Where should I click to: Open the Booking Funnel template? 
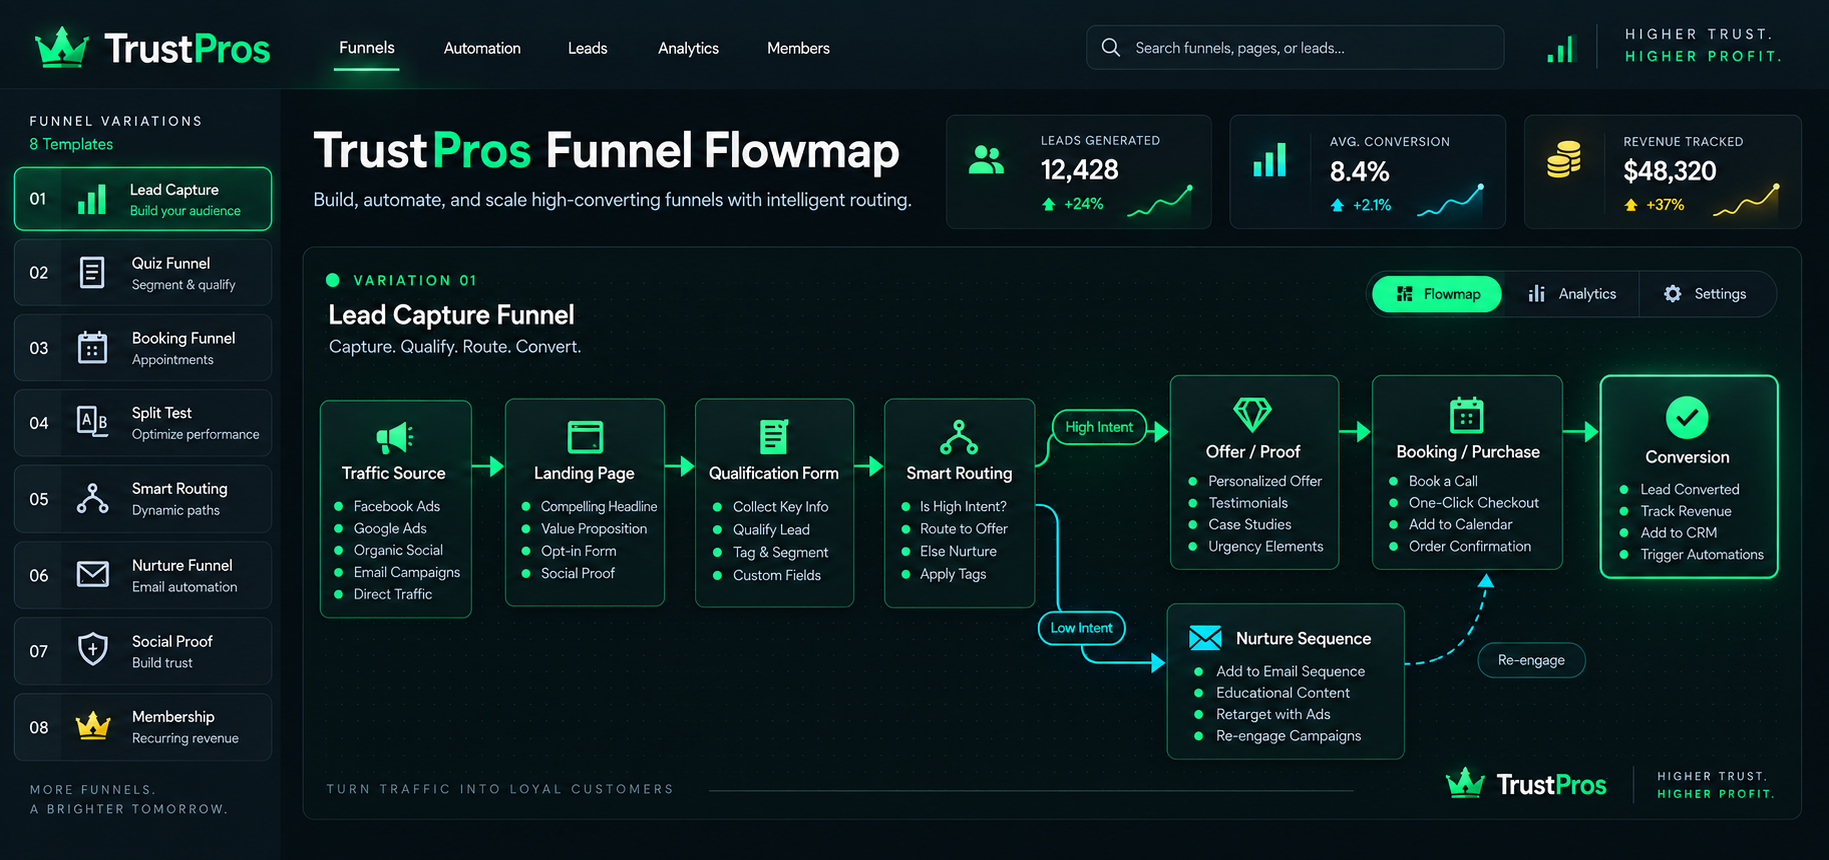point(143,348)
